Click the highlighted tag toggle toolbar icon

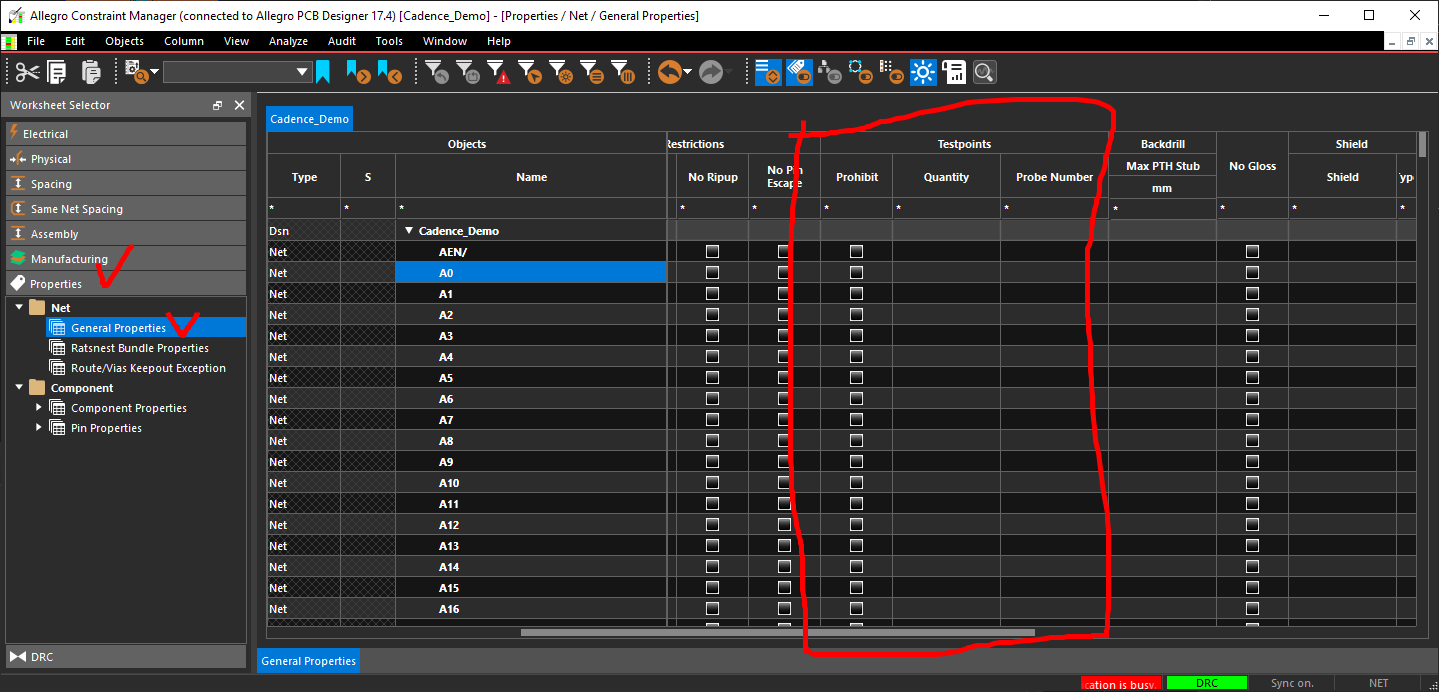point(799,72)
